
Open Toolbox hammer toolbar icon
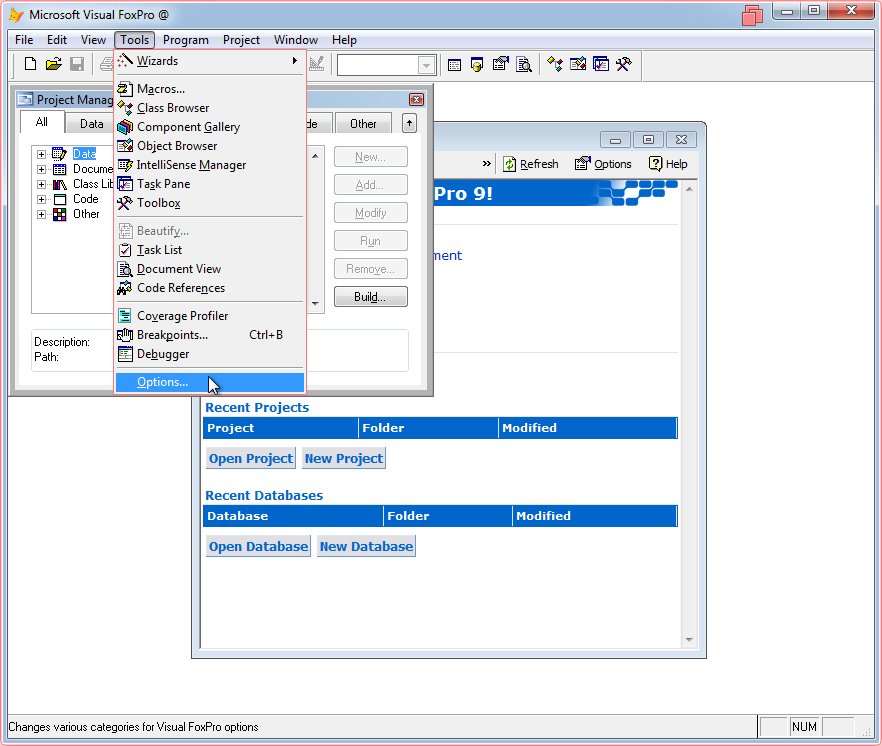pos(623,65)
